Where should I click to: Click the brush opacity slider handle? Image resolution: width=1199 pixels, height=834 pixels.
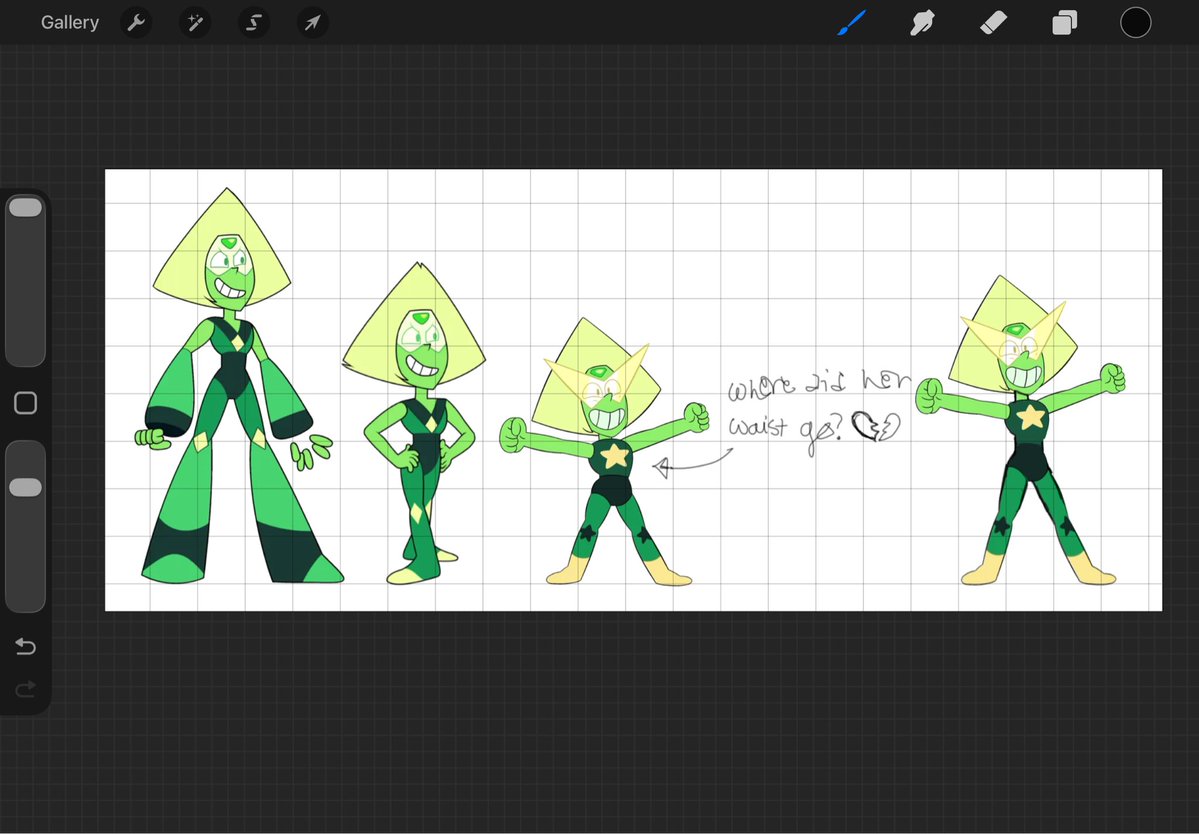tap(25, 488)
